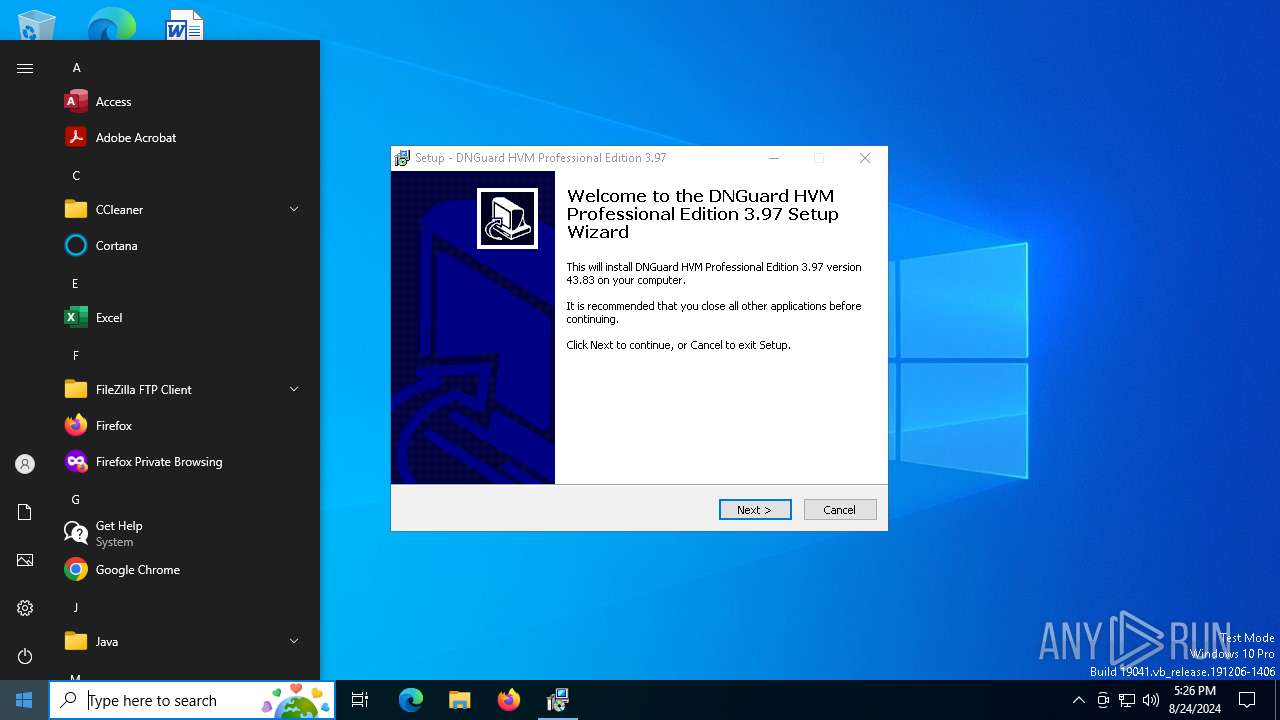Open File Explorer from the taskbar
1280x720 pixels.
pyautogui.click(x=459, y=700)
